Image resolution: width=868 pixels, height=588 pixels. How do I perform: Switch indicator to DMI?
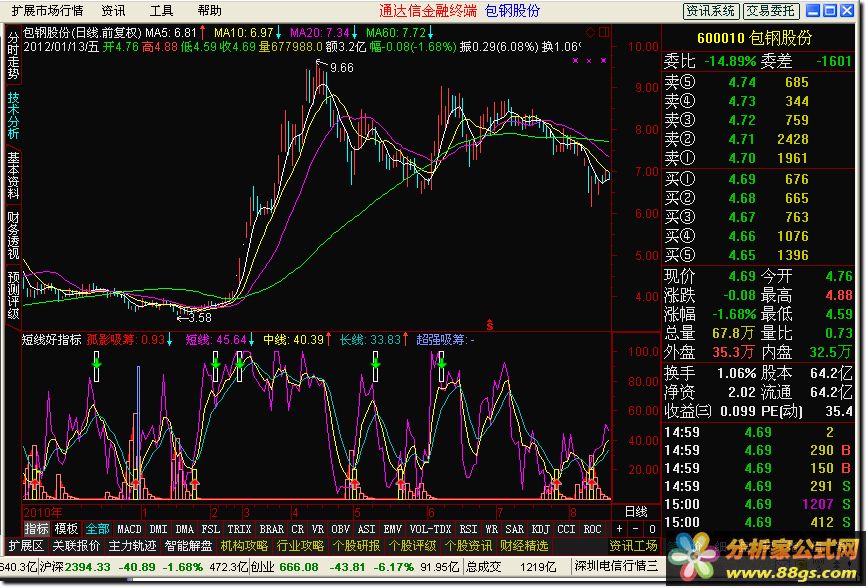point(158,529)
